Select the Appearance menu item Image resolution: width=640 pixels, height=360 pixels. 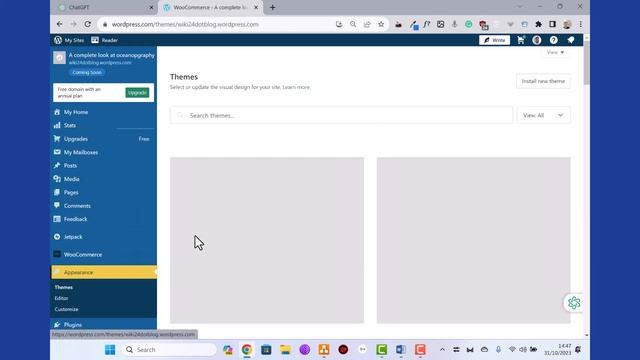[x=104, y=272]
